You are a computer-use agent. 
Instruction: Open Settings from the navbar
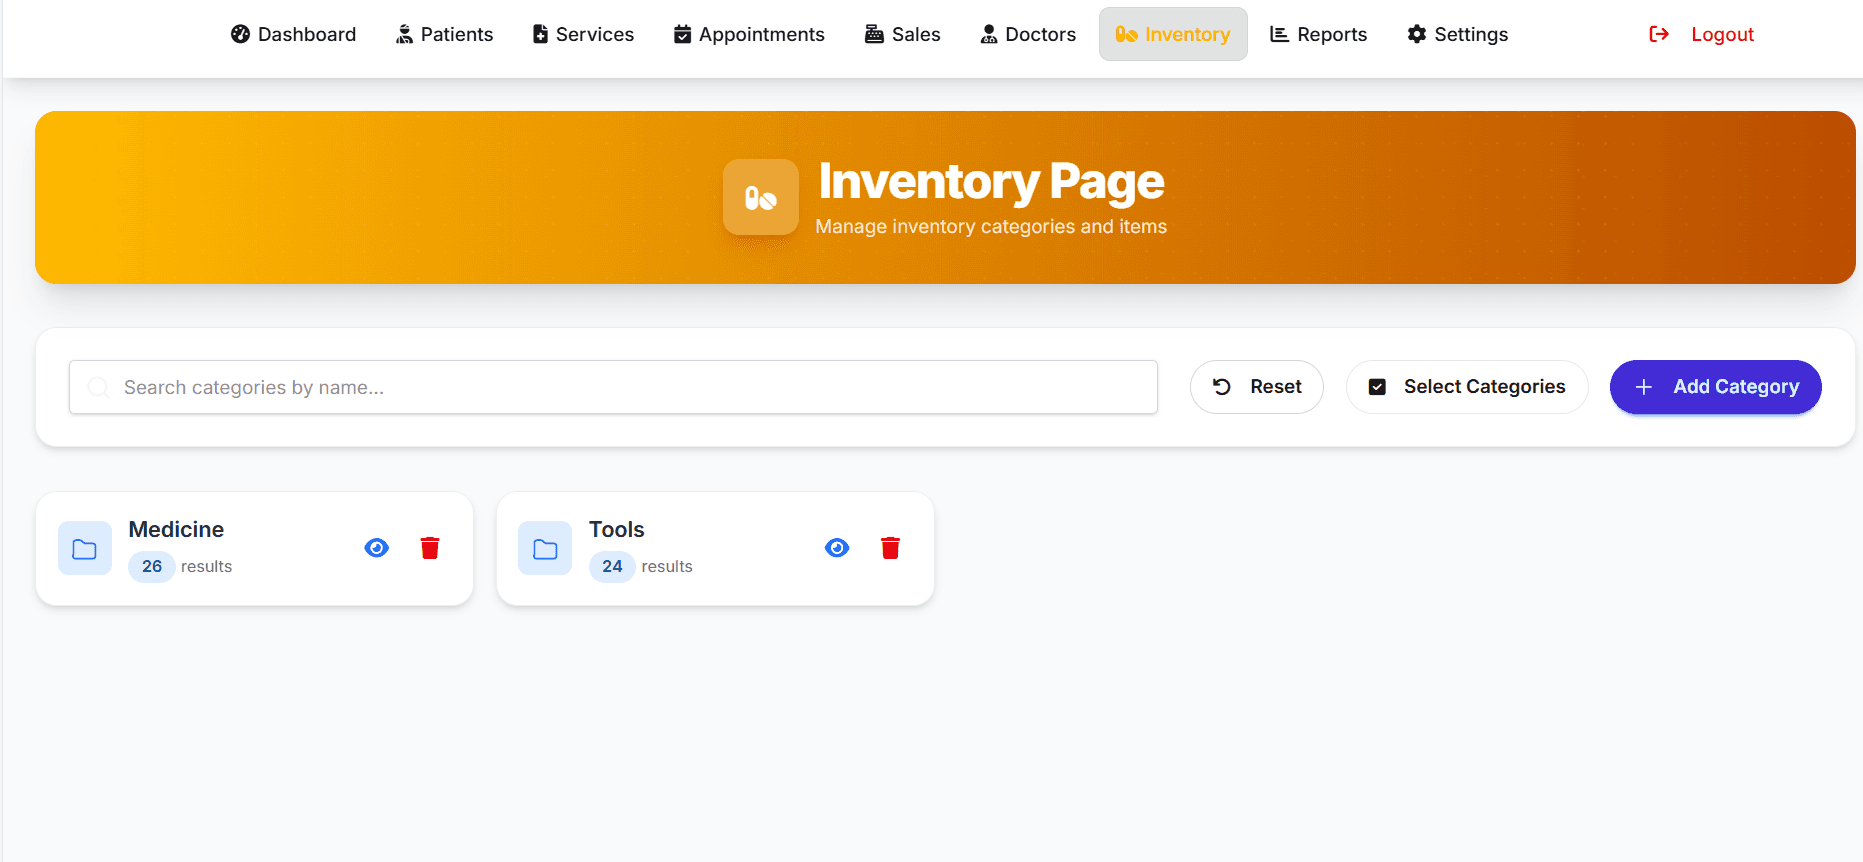[x=1457, y=34]
